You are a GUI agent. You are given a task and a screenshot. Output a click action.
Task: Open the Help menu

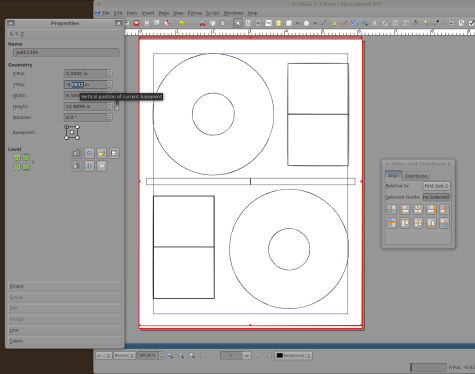click(x=252, y=13)
